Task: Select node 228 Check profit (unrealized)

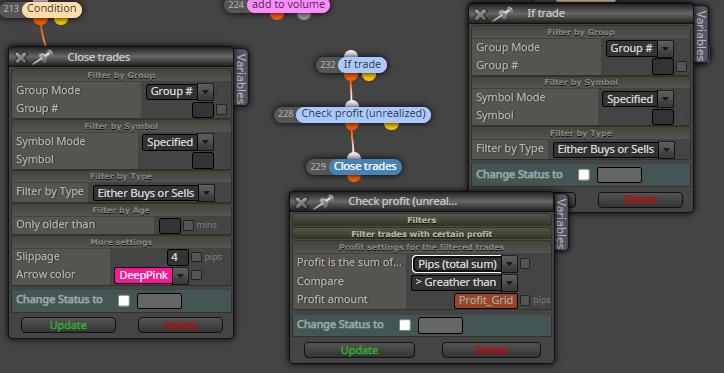Action: 363,114
